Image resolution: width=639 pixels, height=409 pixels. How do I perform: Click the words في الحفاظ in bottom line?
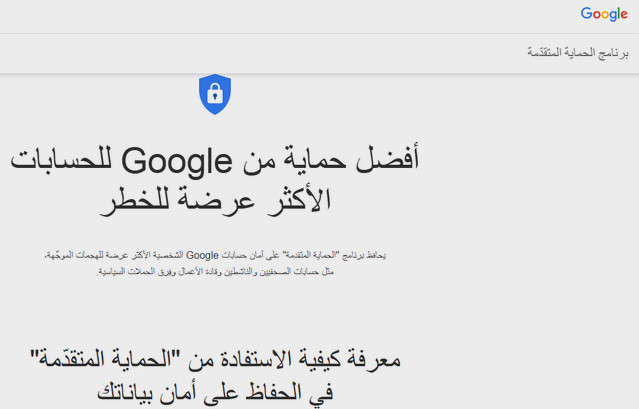coord(290,393)
